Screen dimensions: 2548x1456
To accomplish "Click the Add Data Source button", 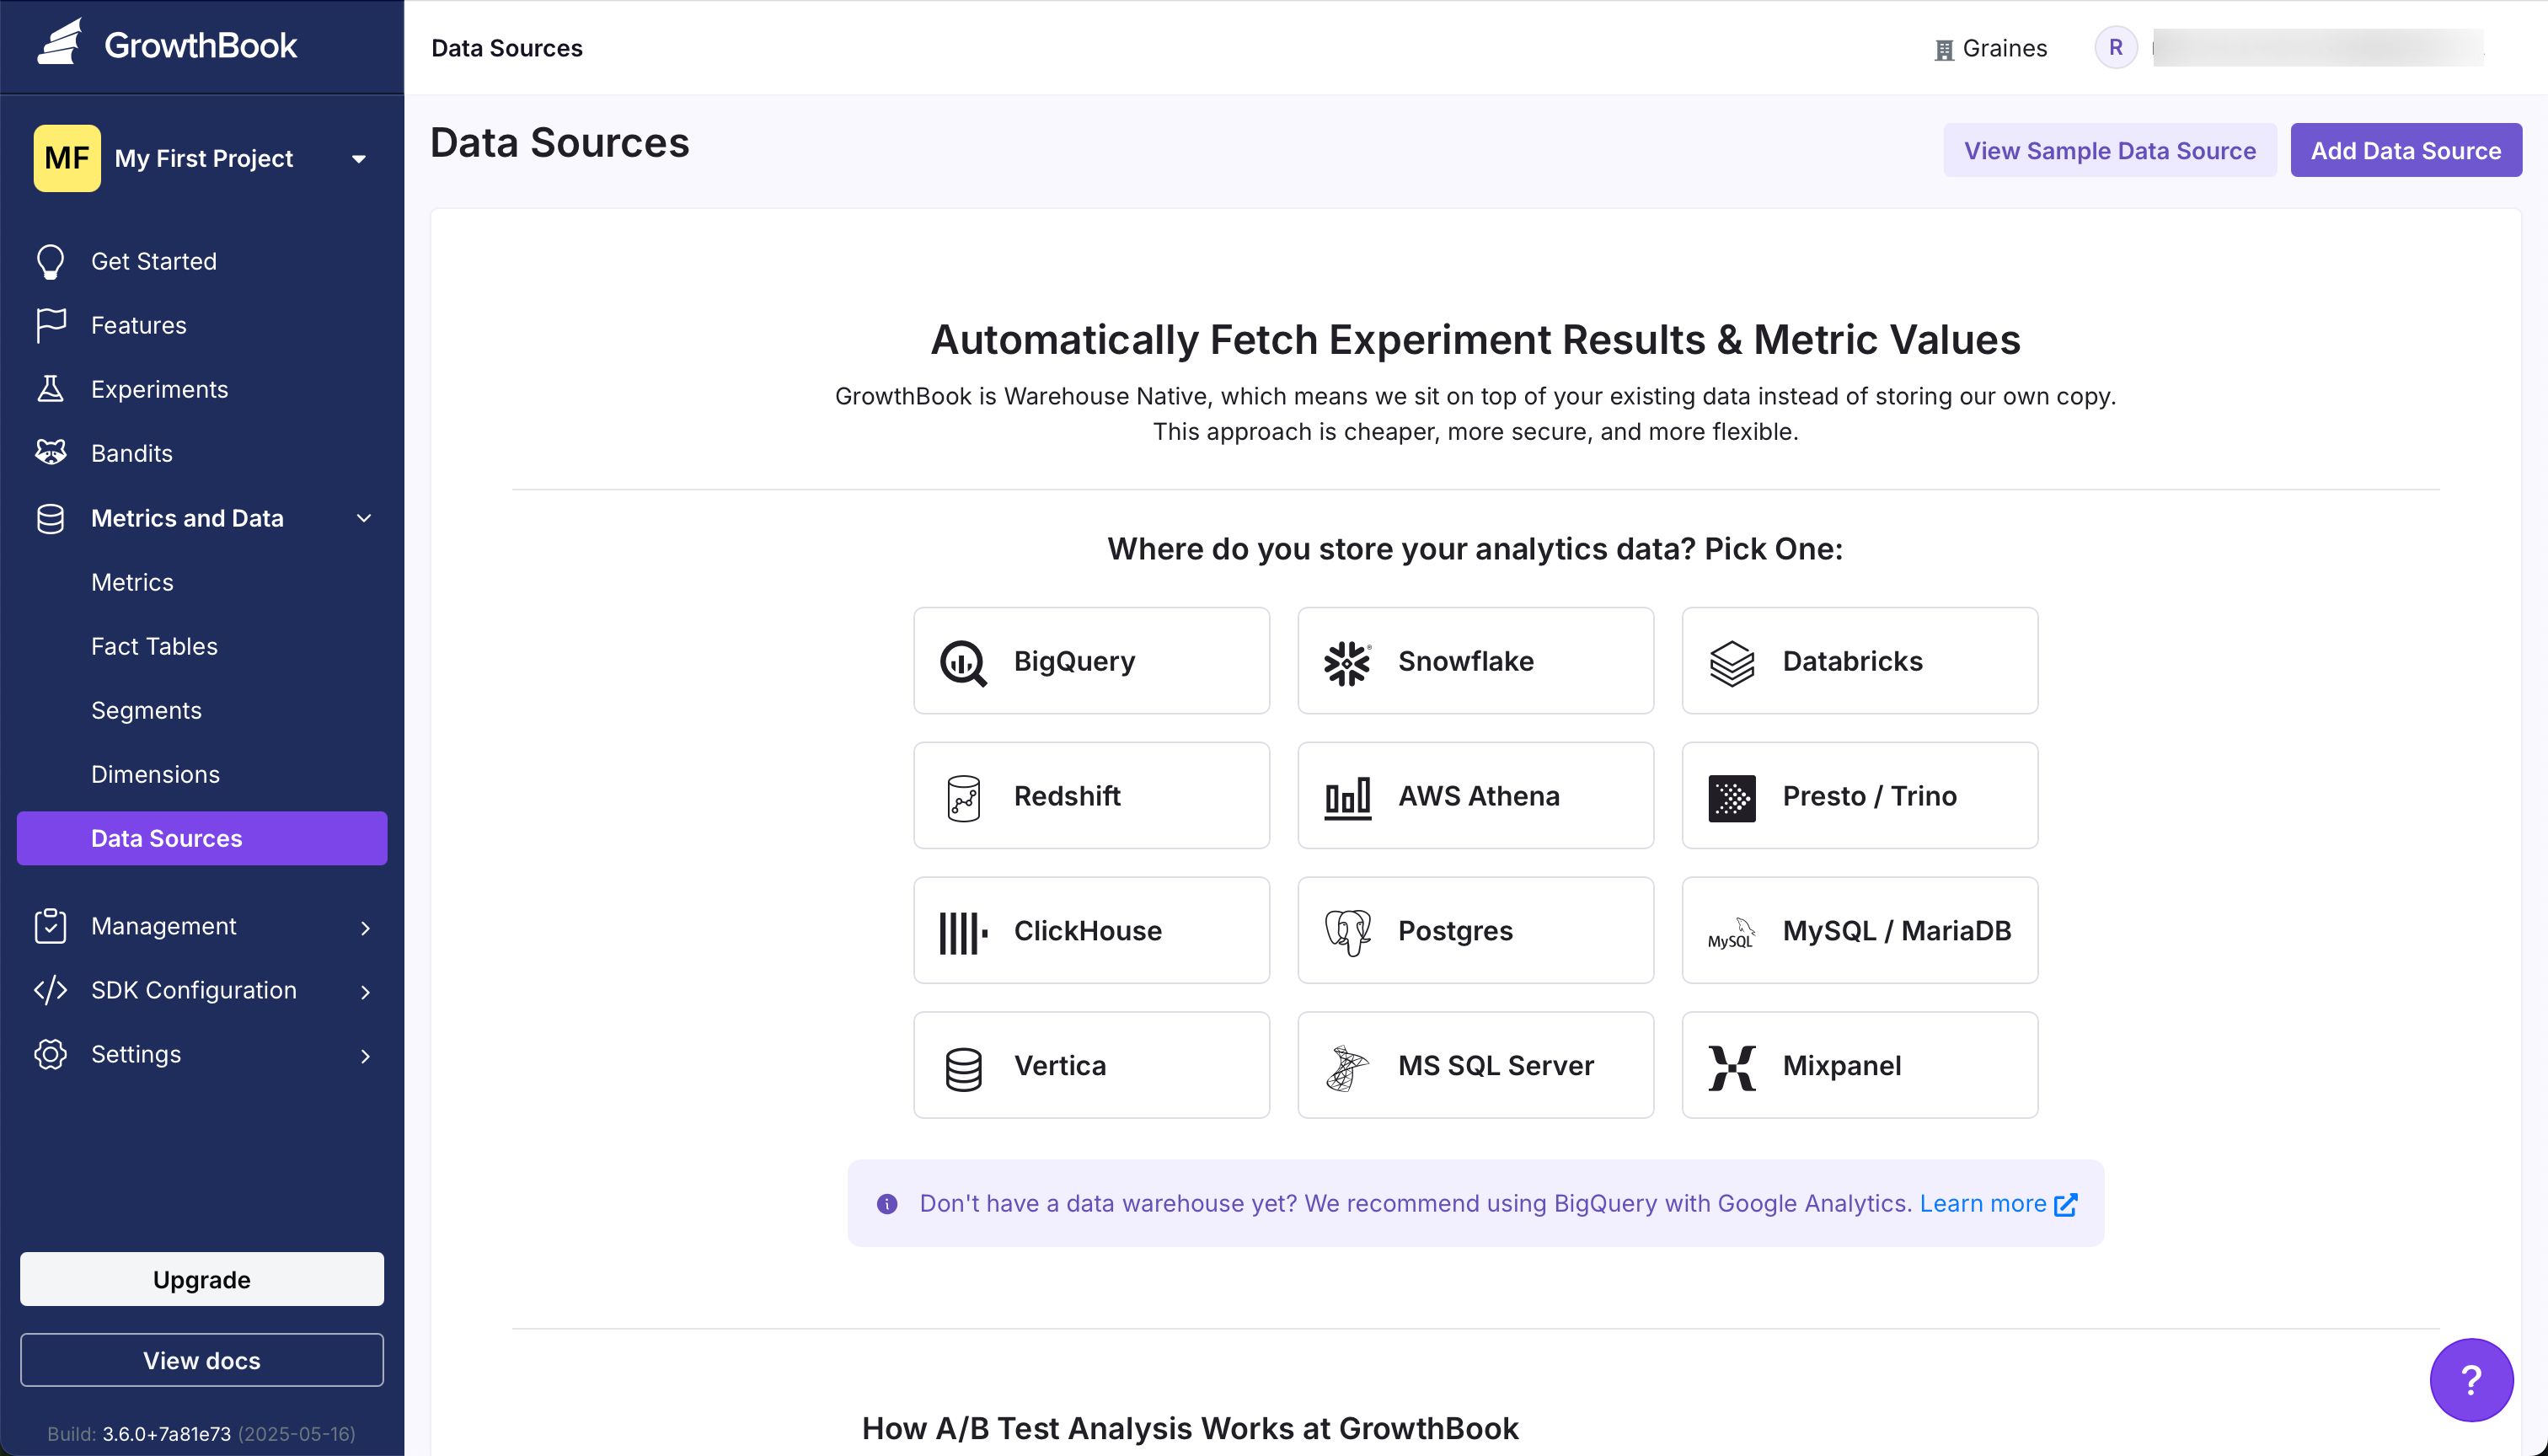I will tap(2406, 150).
